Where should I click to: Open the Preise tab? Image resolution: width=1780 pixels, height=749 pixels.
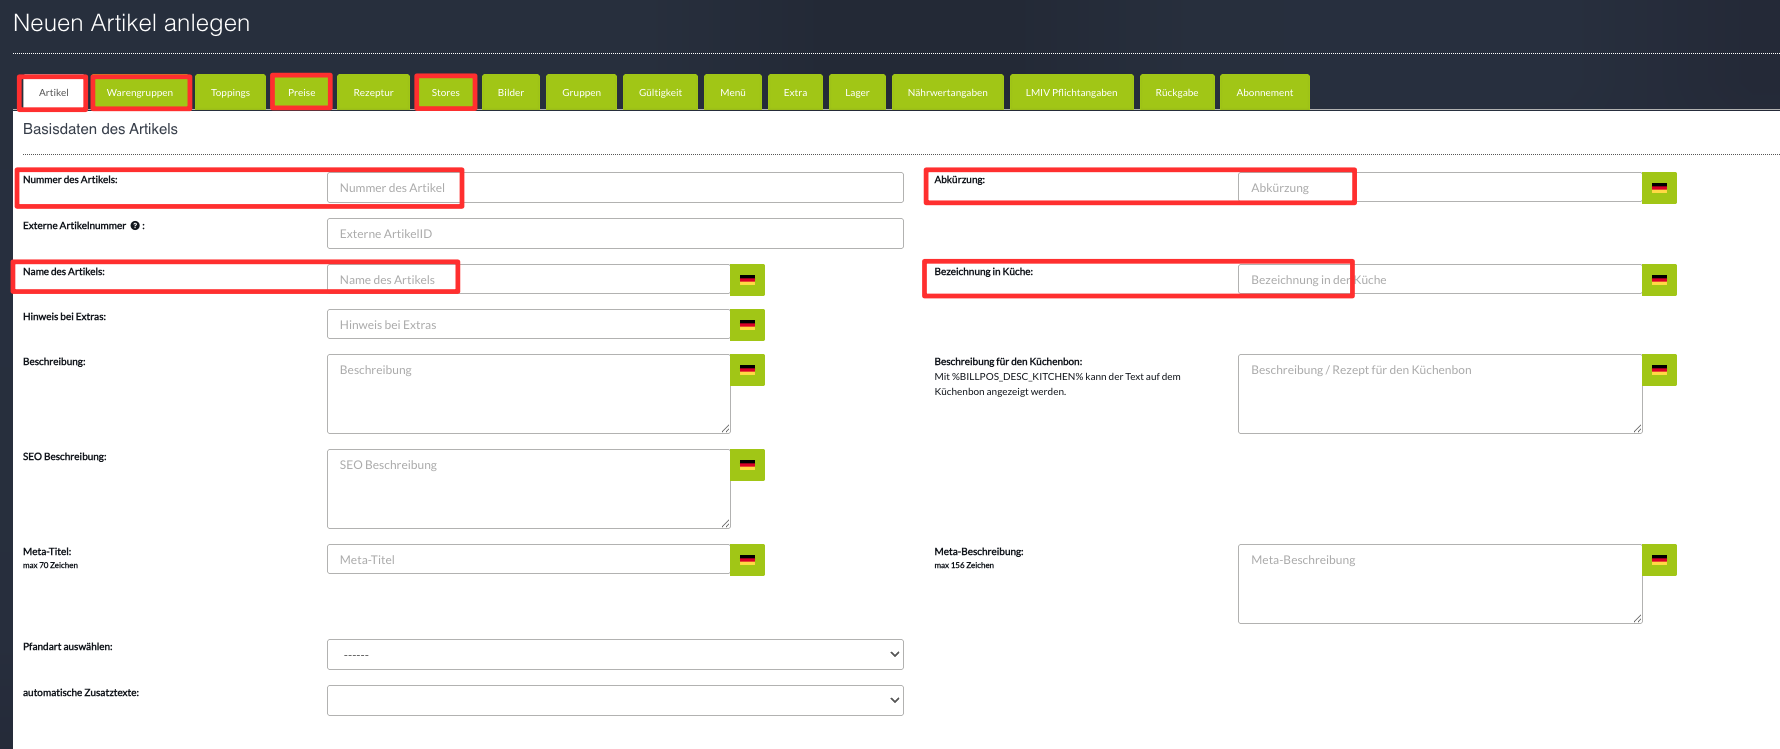(301, 93)
